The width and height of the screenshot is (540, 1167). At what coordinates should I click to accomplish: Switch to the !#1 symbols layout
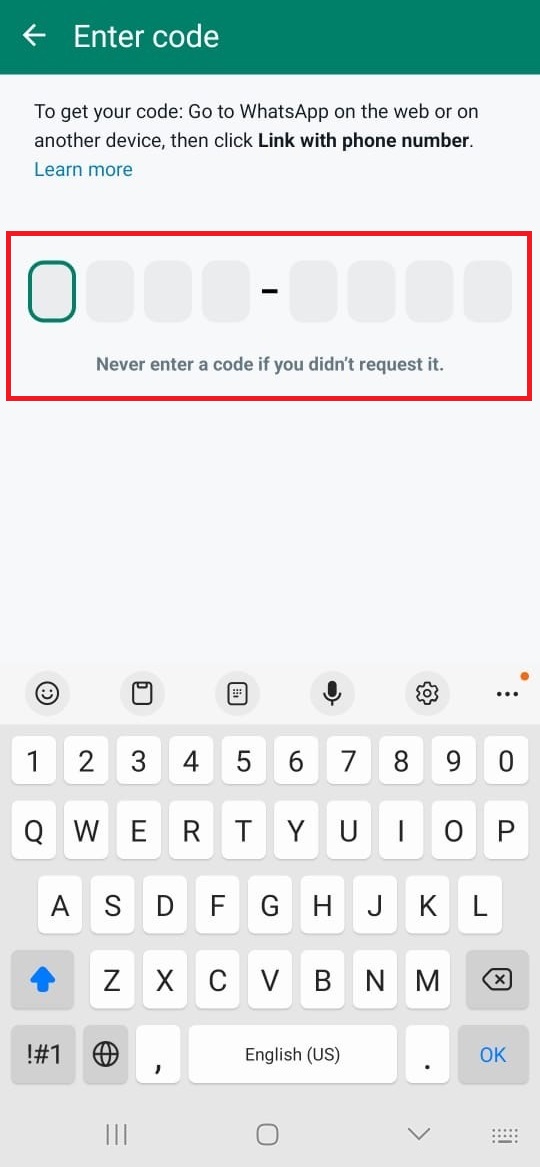[x=43, y=1054]
